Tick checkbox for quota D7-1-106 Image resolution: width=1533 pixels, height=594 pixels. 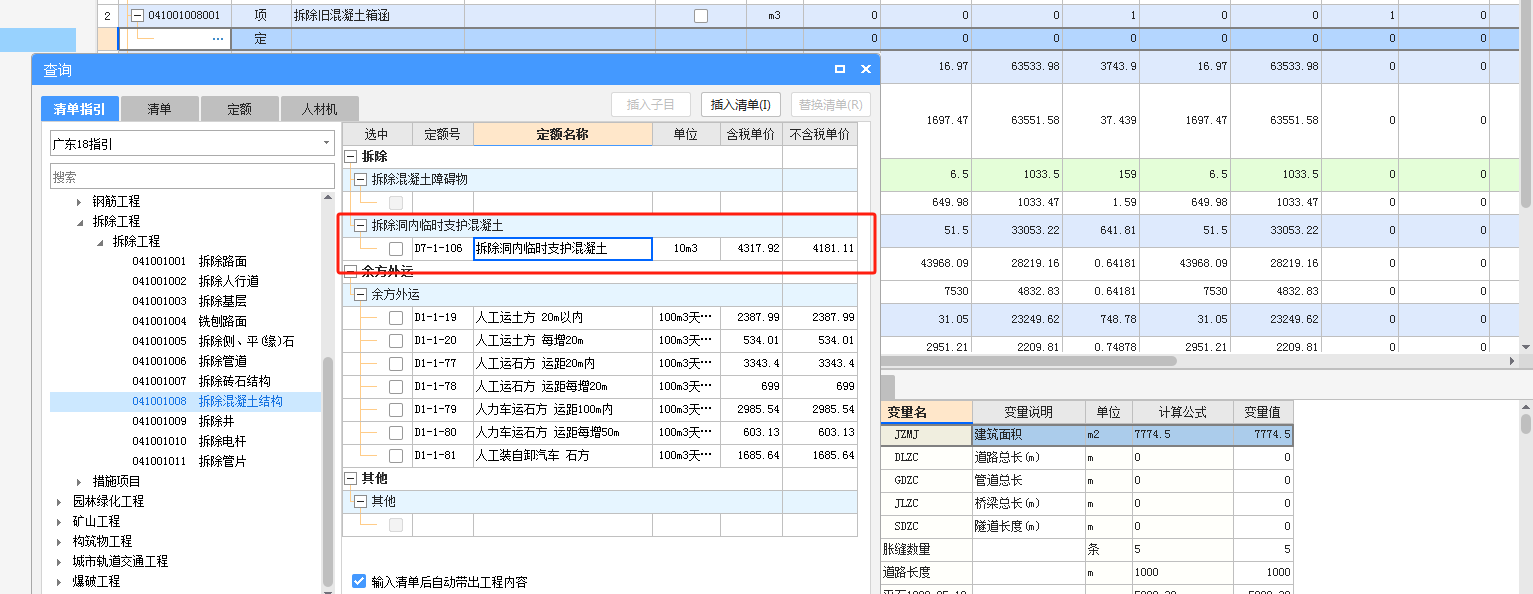click(396, 248)
